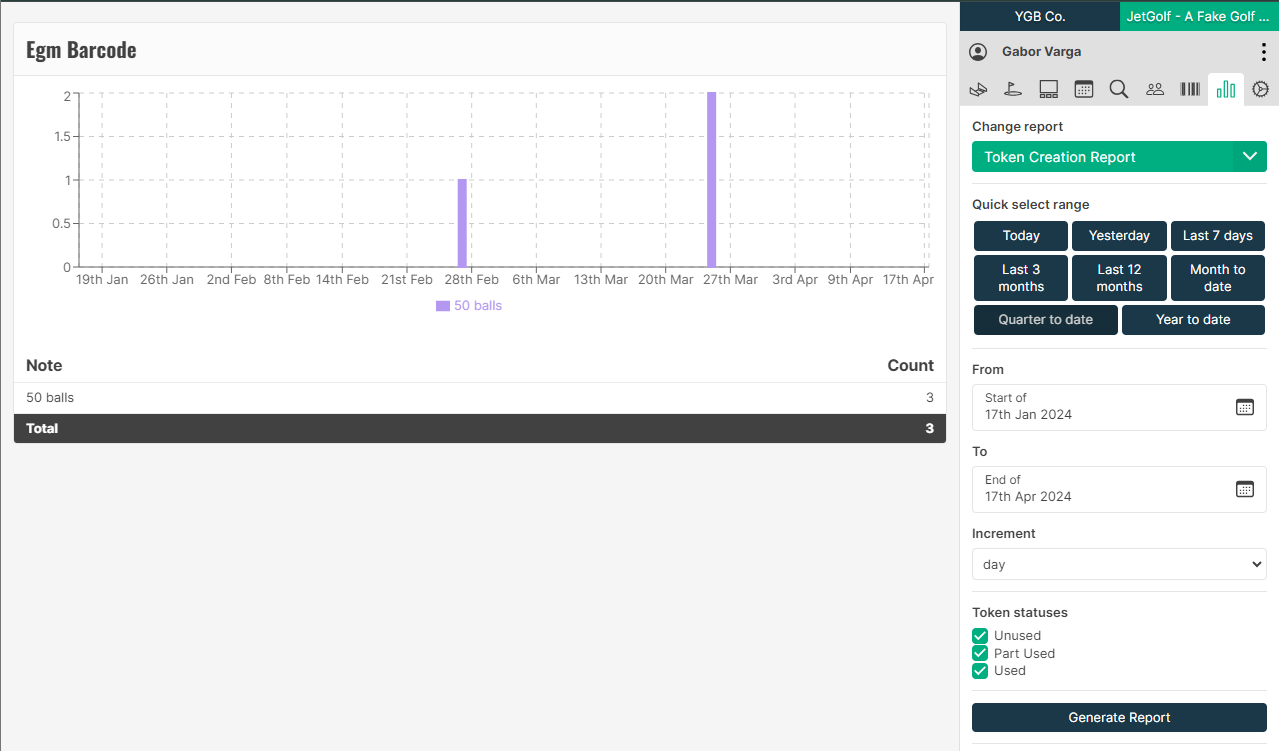Open the customers people icon
The height and width of the screenshot is (751, 1279).
[1155, 89]
